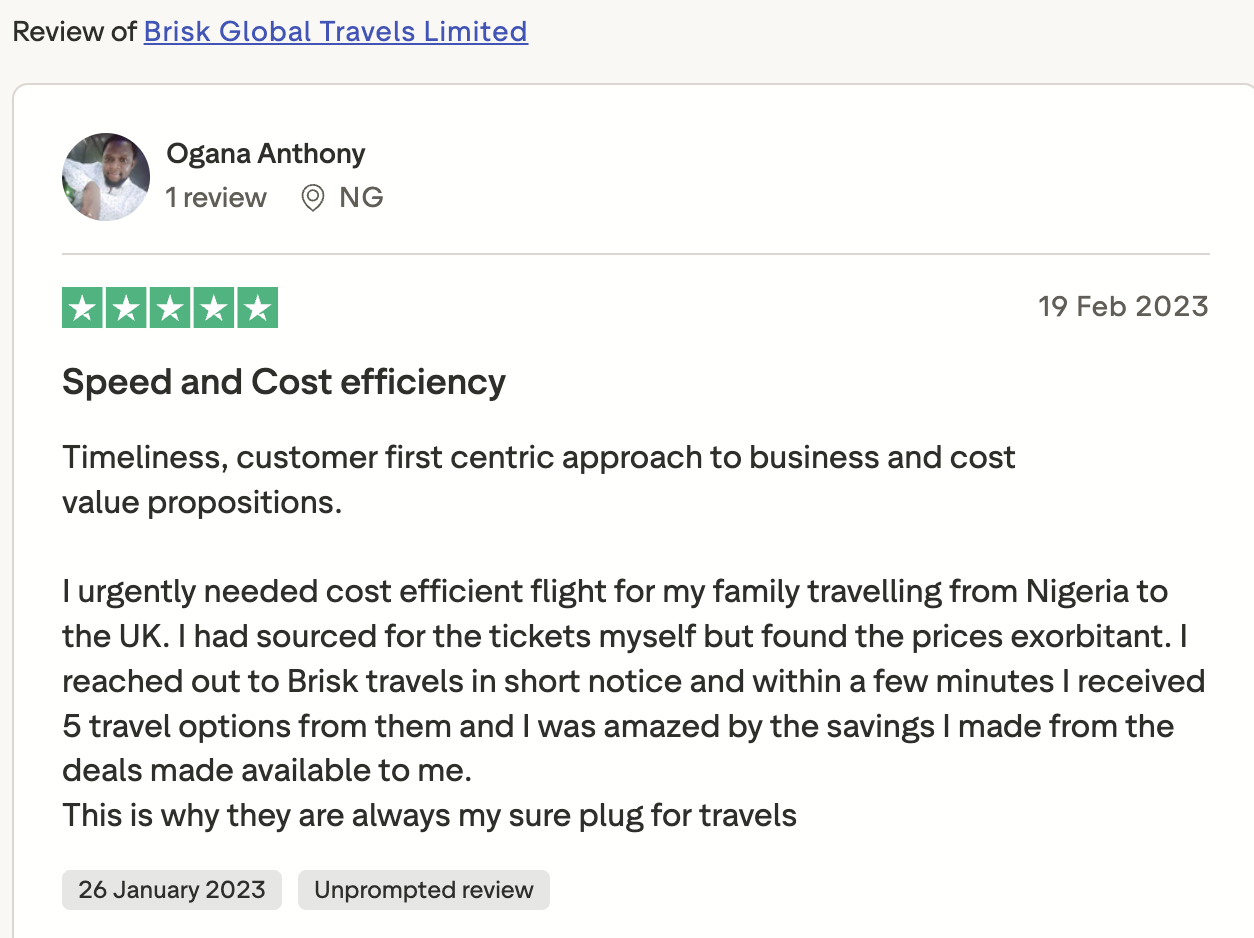
Task: Click the reviewer name Ogana Anthony
Action: pyautogui.click(x=266, y=153)
